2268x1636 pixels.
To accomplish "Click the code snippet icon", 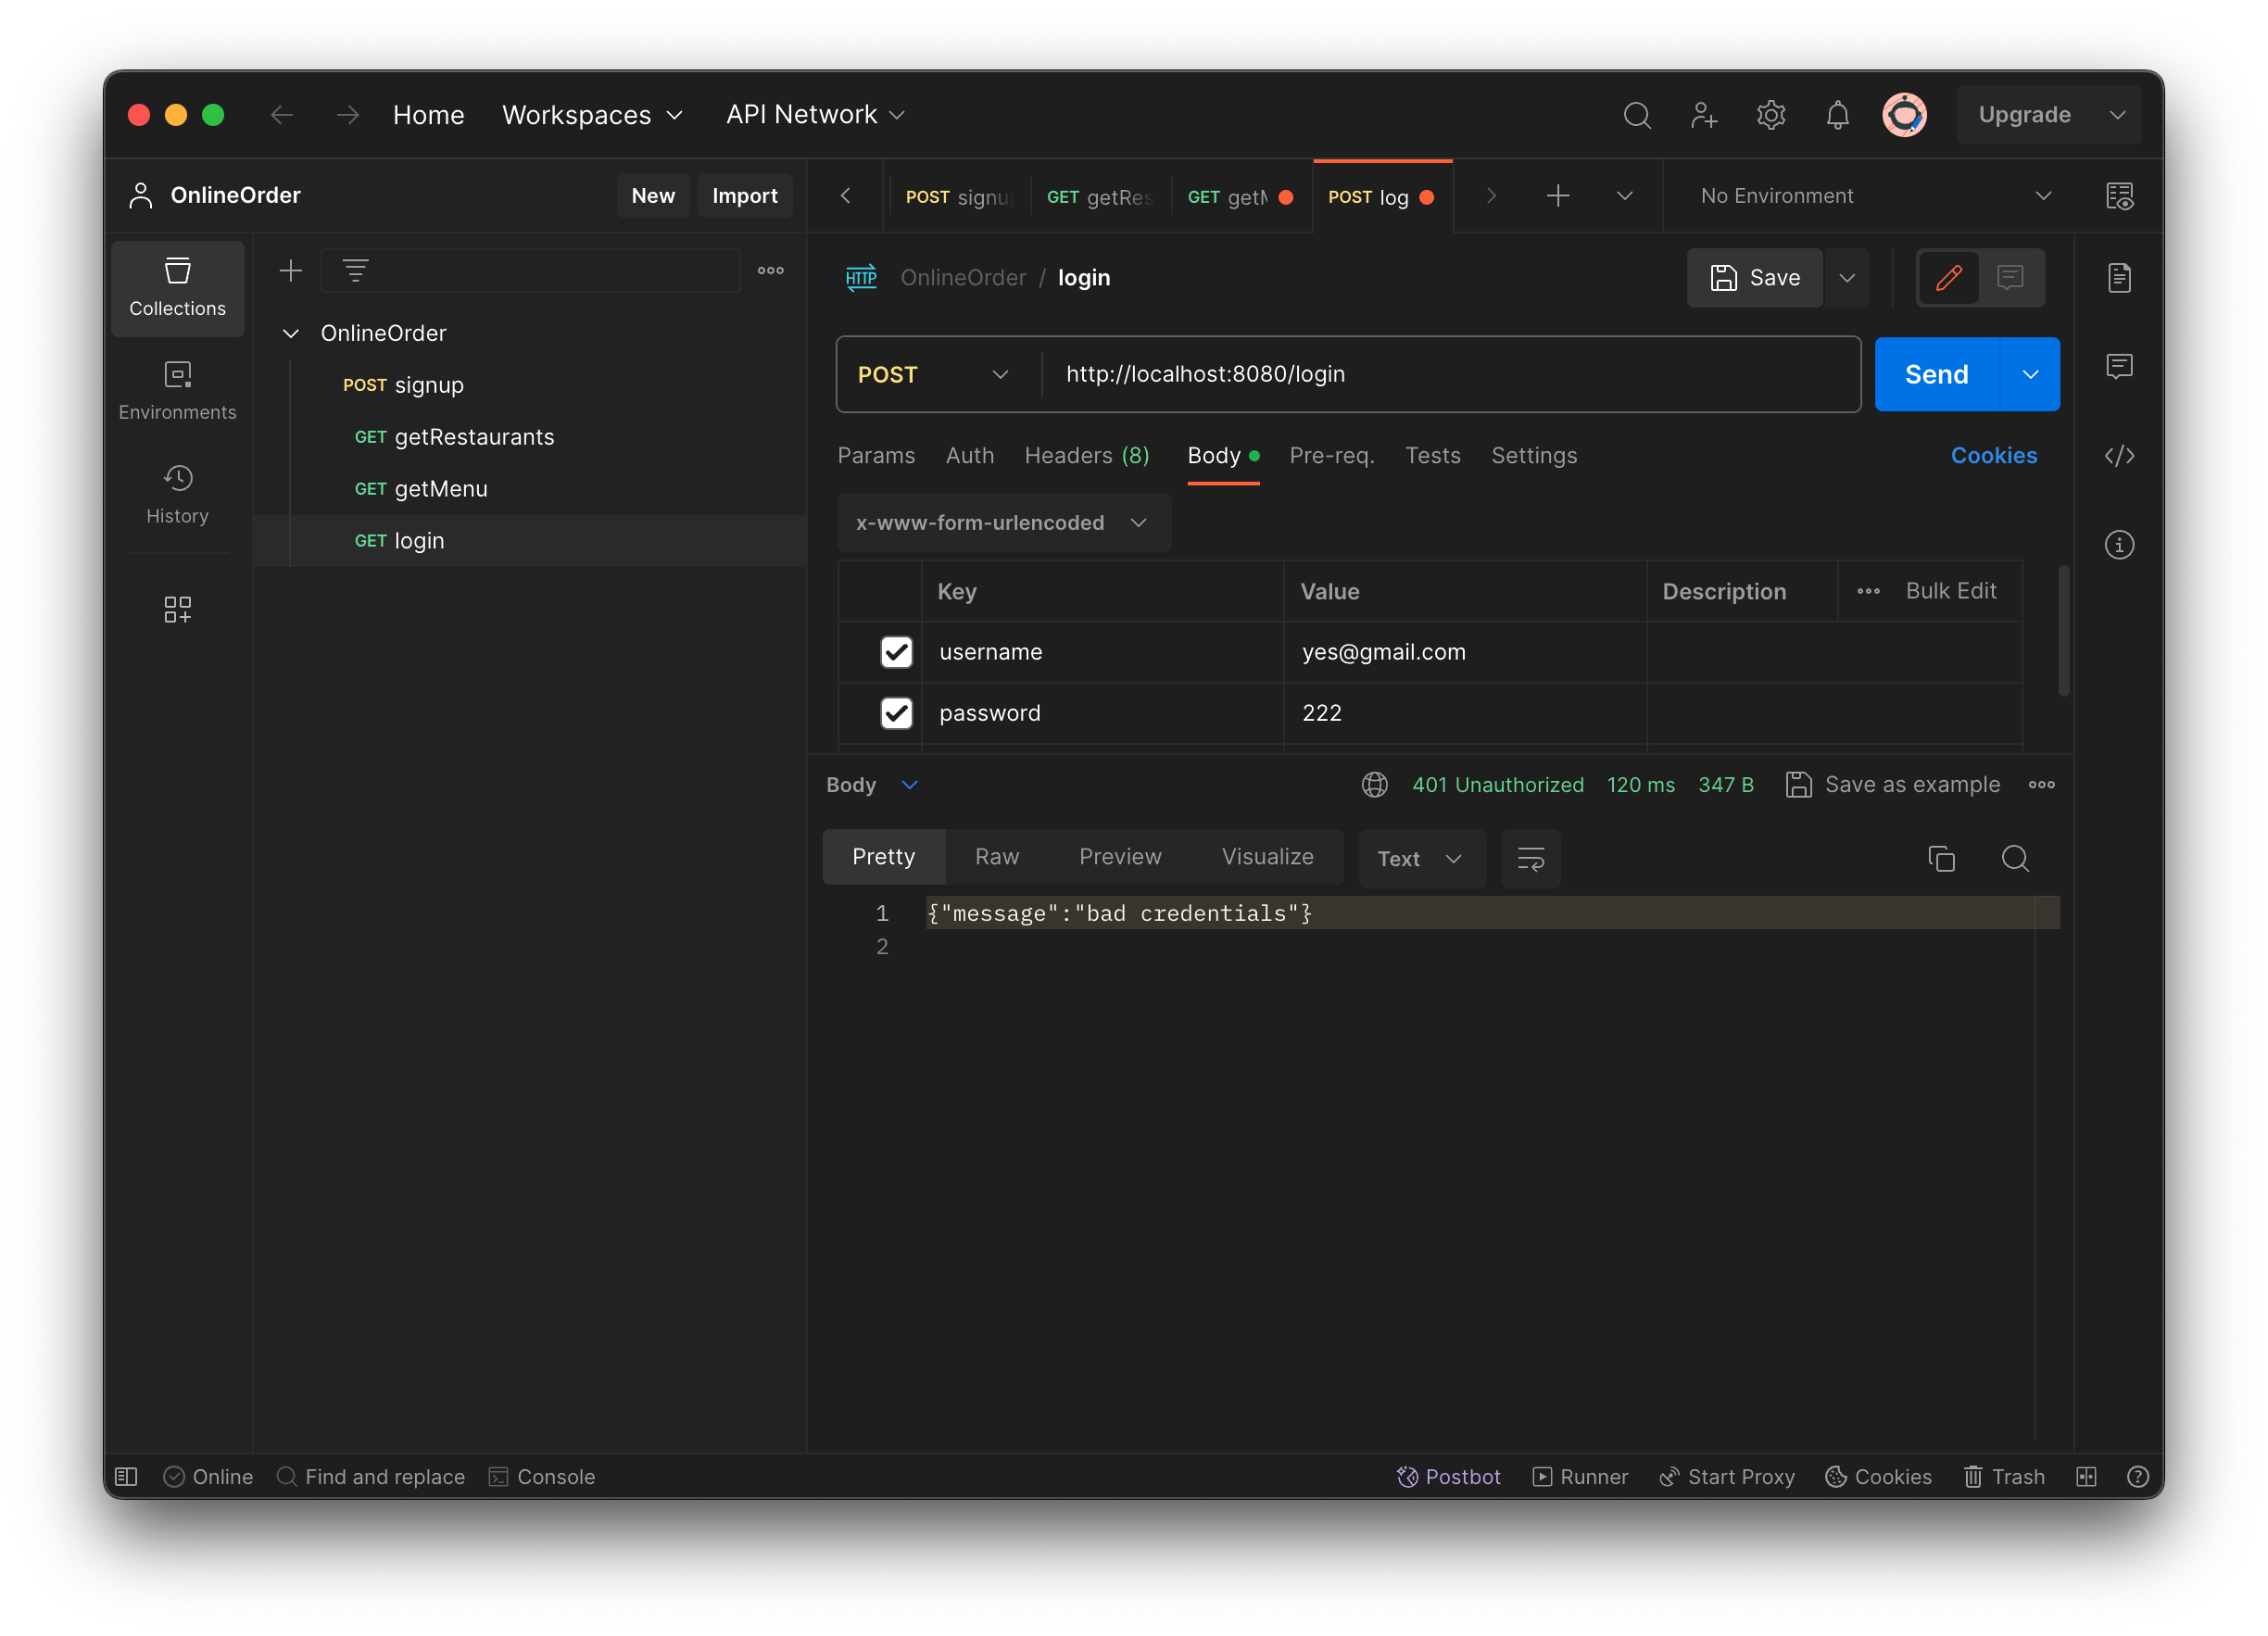I will coord(2120,456).
